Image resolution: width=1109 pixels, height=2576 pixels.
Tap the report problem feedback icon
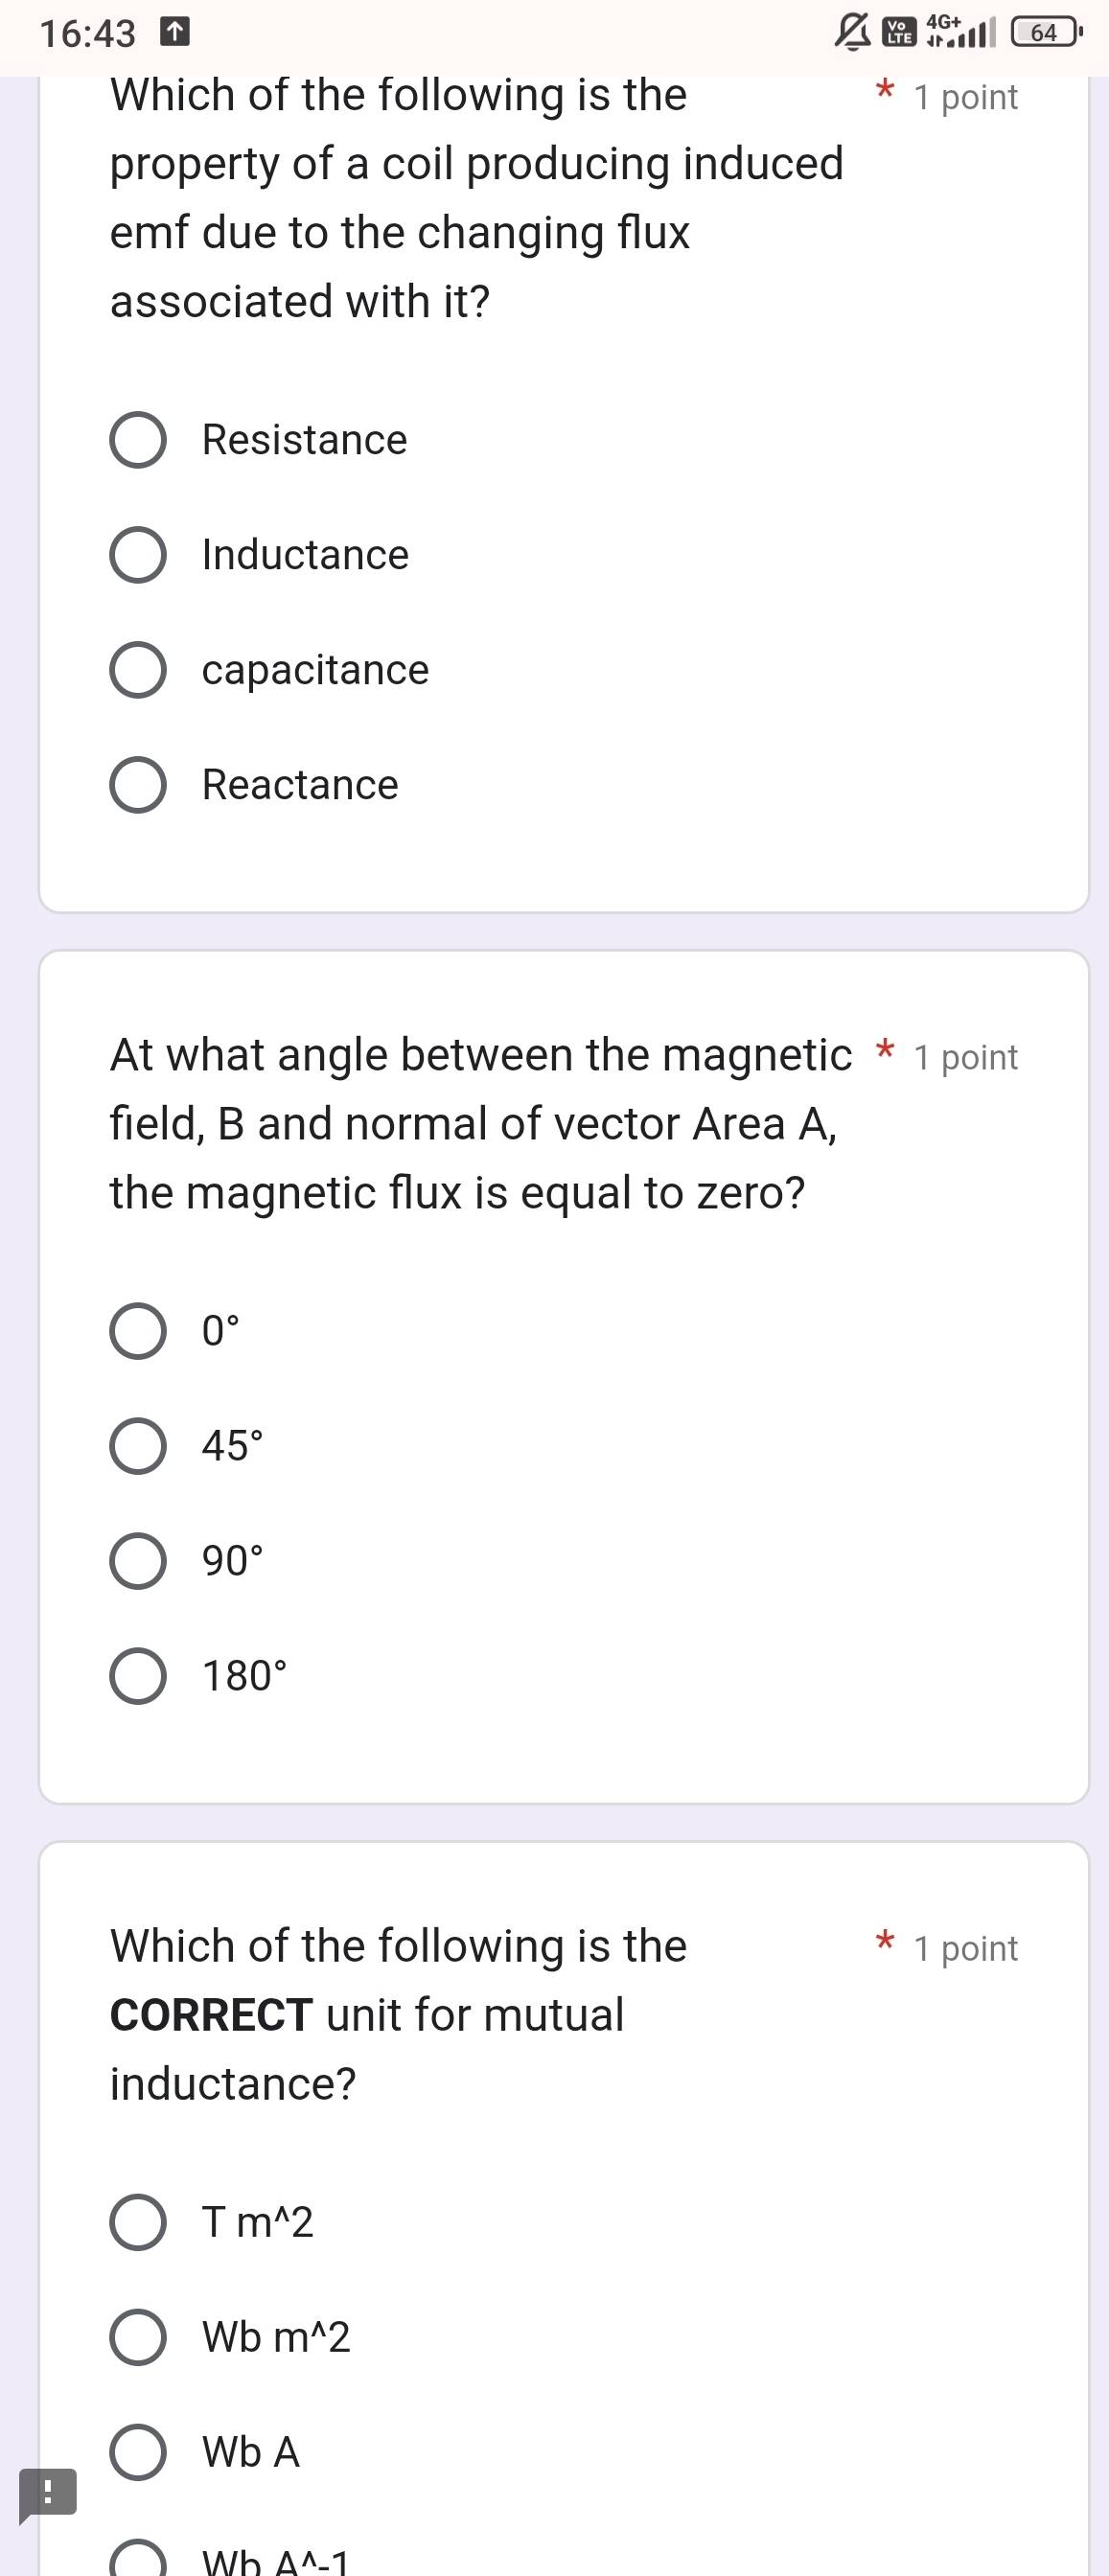coord(47,2493)
